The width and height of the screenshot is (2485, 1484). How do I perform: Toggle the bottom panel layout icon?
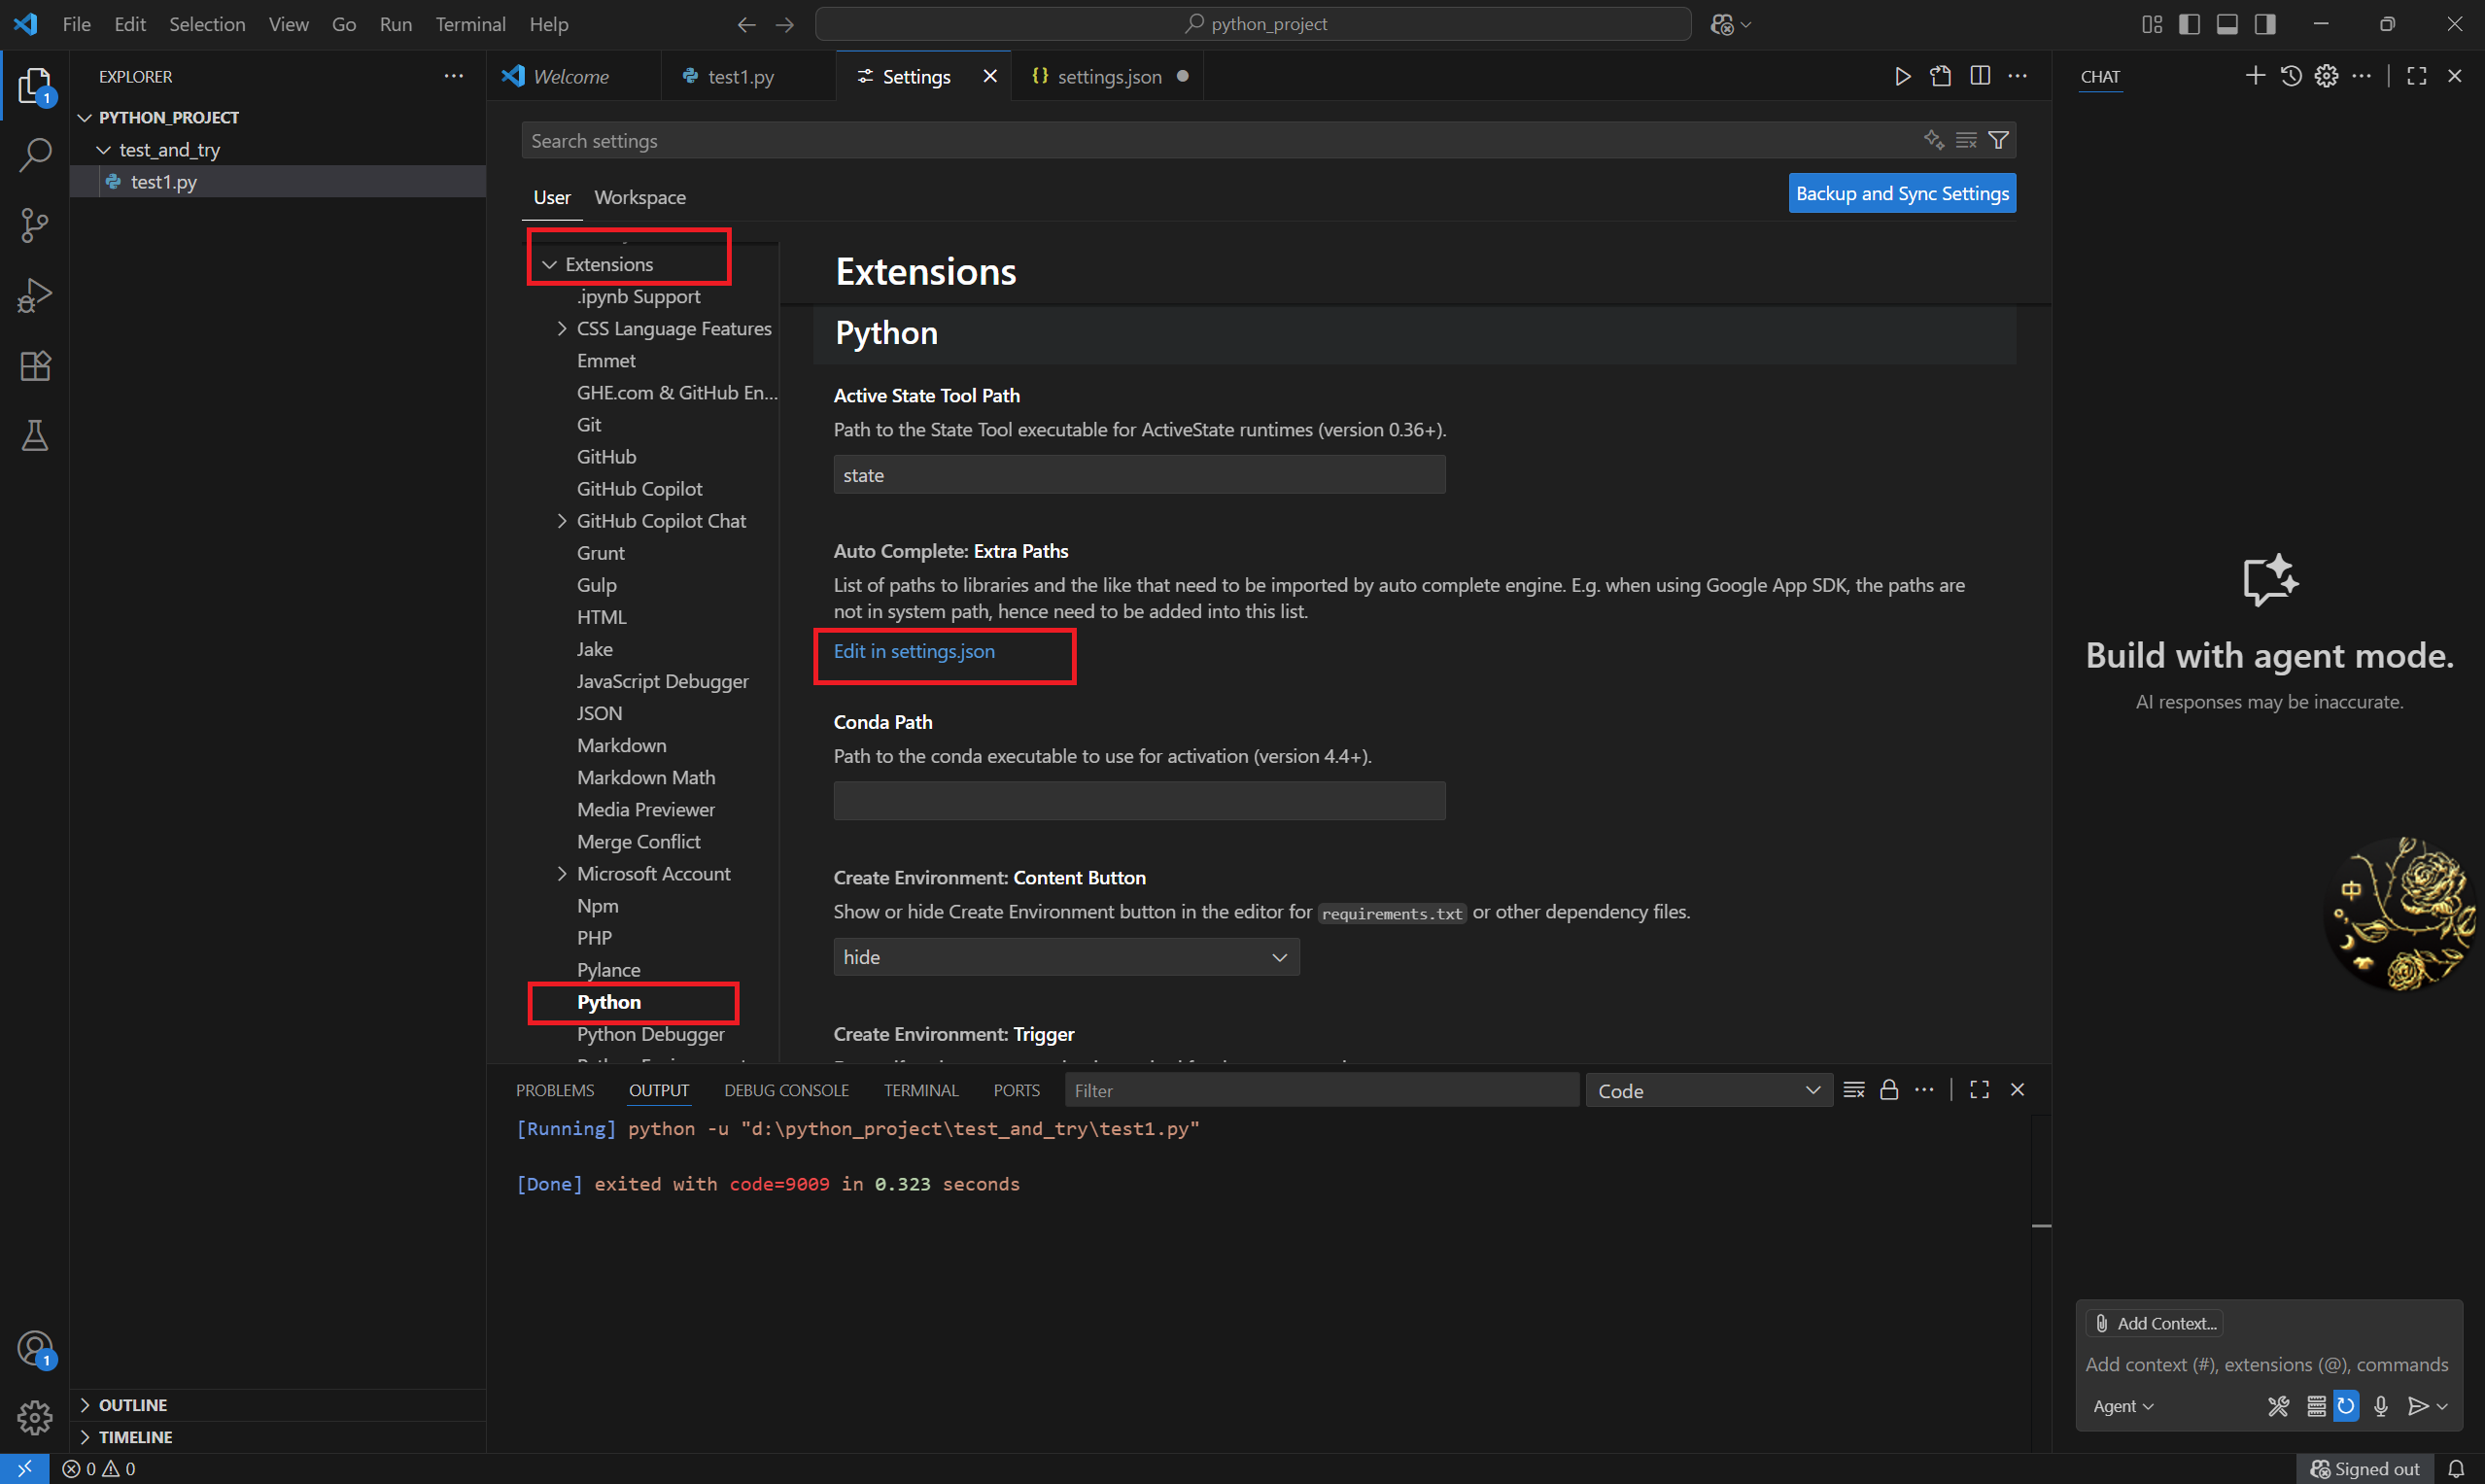click(x=2227, y=24)
